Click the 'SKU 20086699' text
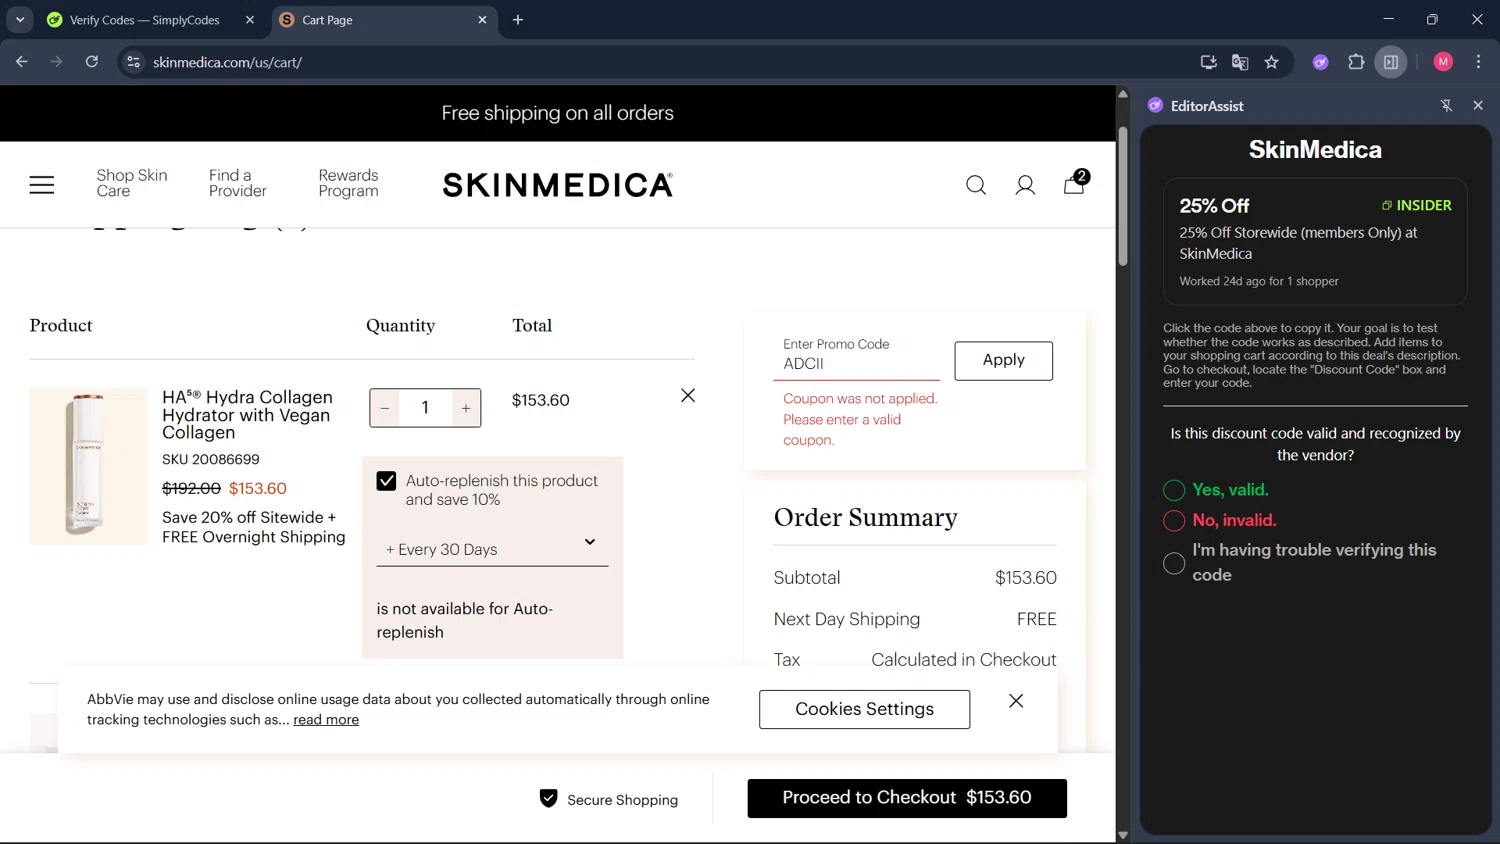 pyautogui.click(x=211, y=460)
